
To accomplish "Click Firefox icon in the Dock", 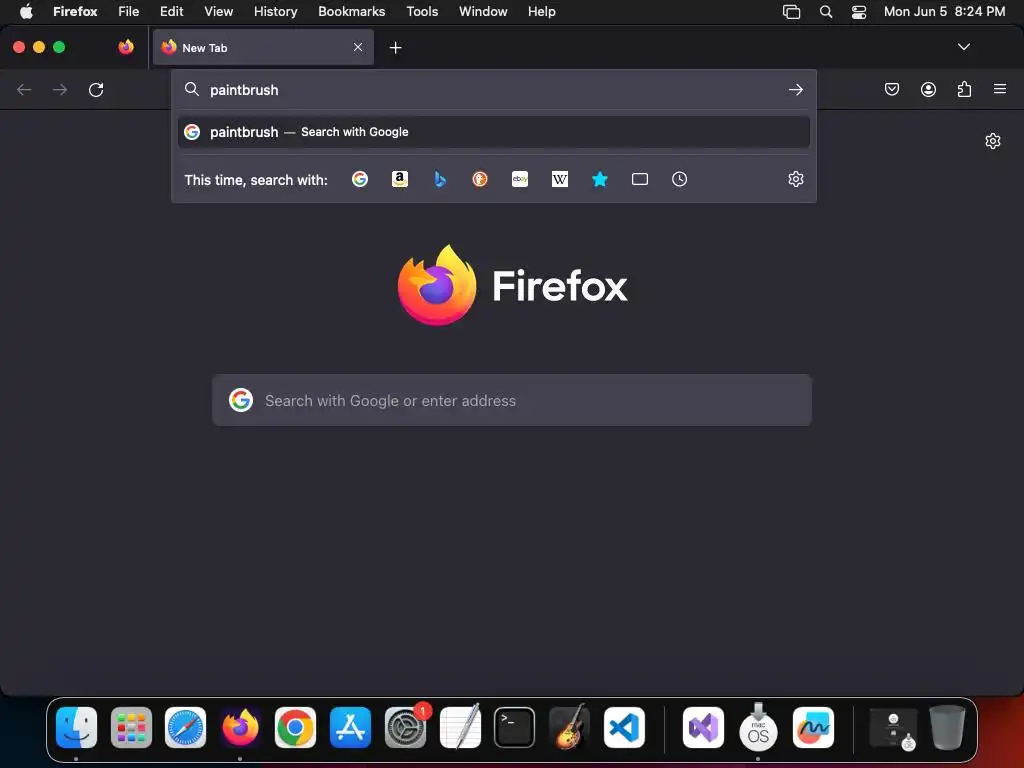I will tap(240, 728).
